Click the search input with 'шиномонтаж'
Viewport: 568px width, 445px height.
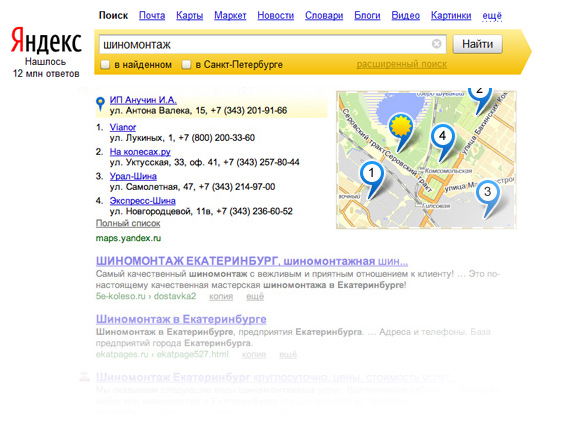(272, 44)
